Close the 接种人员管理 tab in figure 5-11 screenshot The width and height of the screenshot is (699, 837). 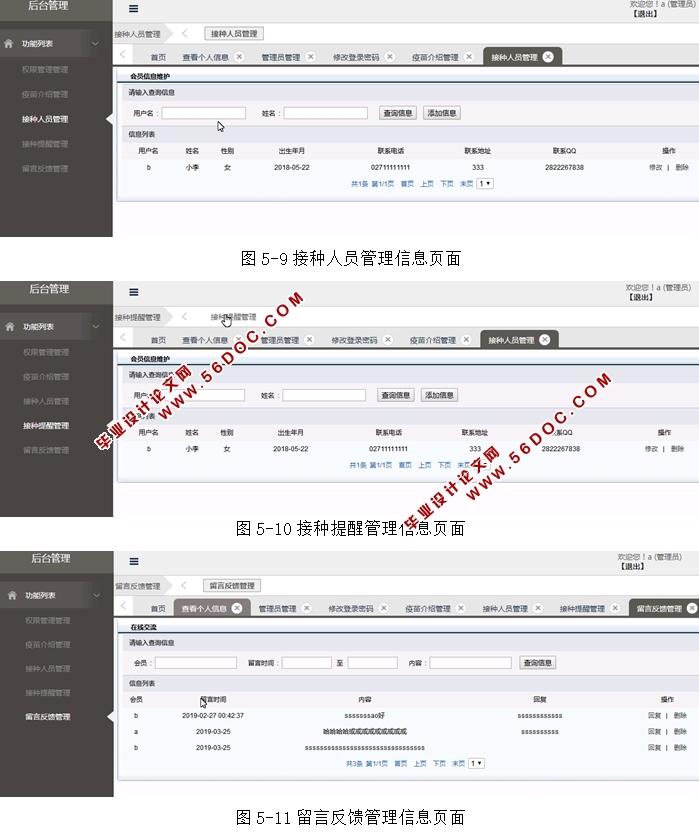click(x=538, y=608)
